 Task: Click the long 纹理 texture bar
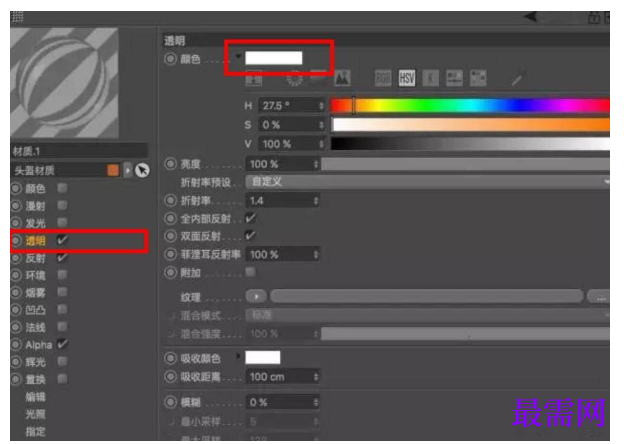427,296
